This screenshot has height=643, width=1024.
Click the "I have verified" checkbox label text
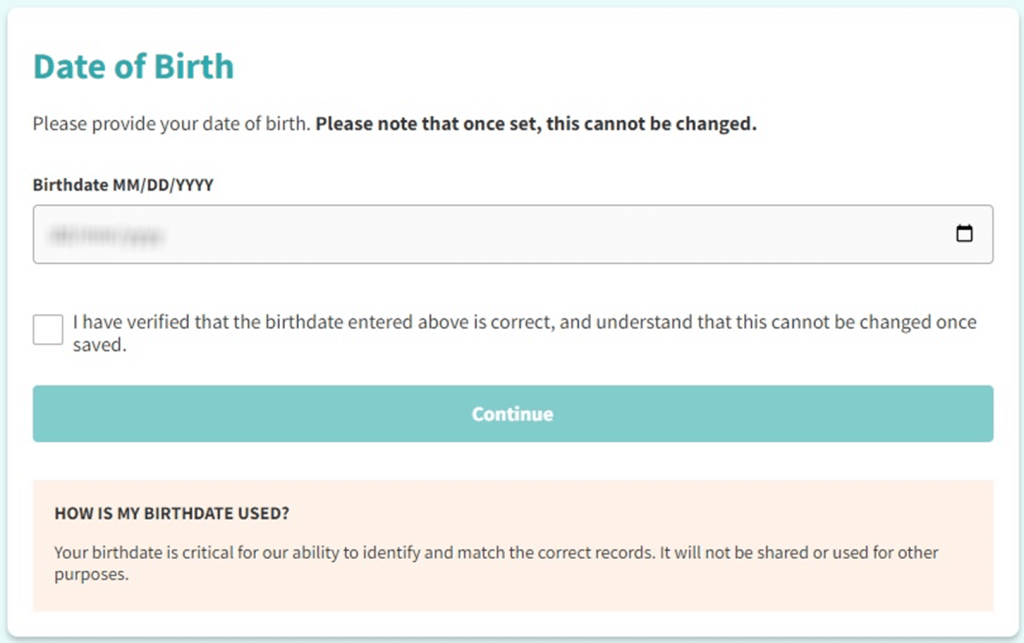(400, 323)
